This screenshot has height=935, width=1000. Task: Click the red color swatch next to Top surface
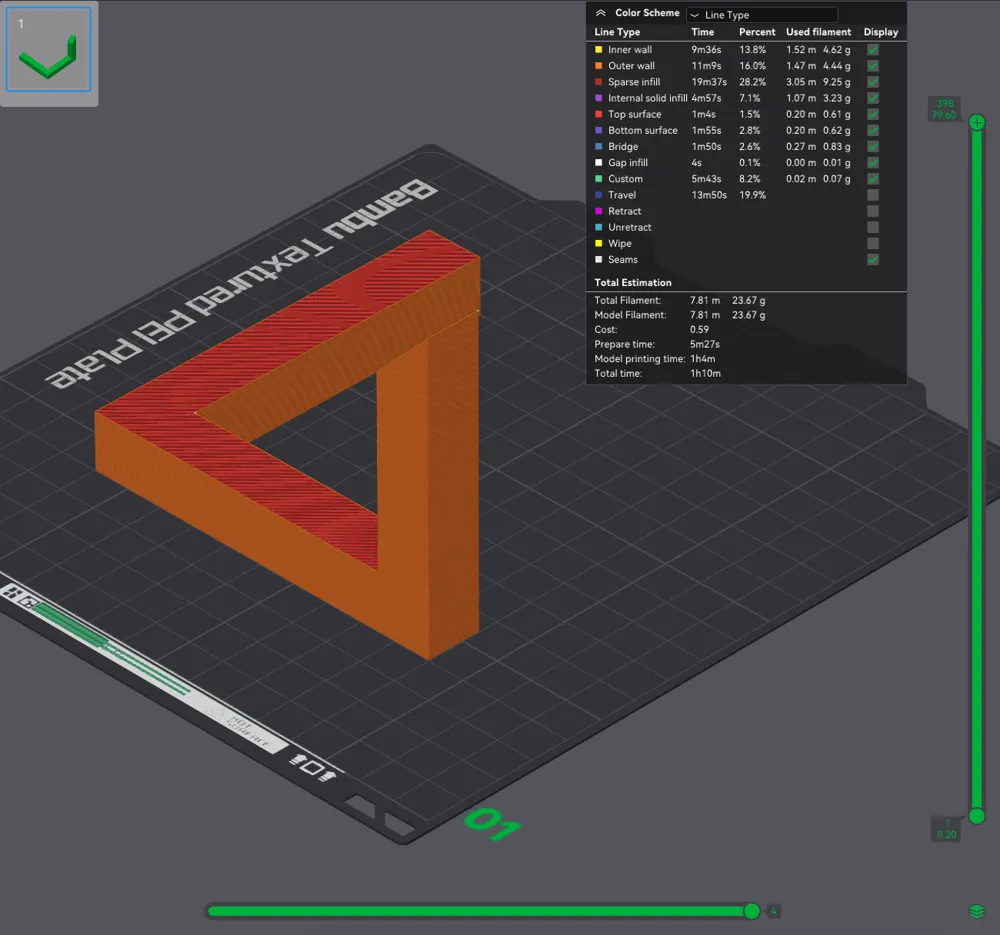tap(600, 114)
